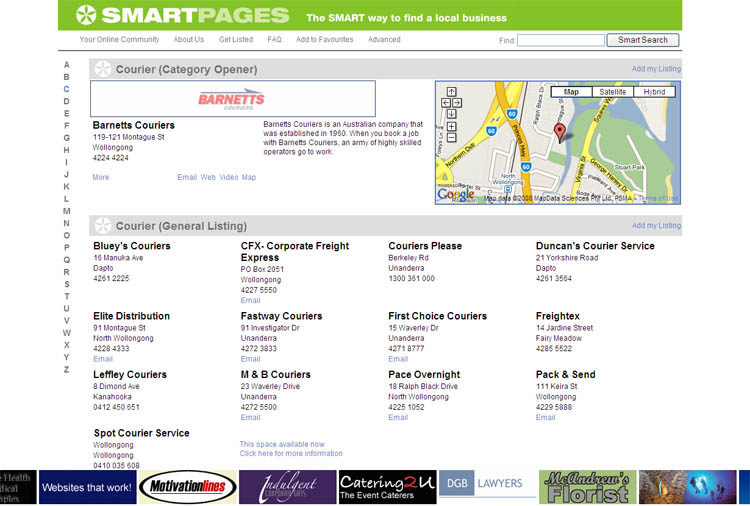Jump to letter W in index

coord(66,333)
